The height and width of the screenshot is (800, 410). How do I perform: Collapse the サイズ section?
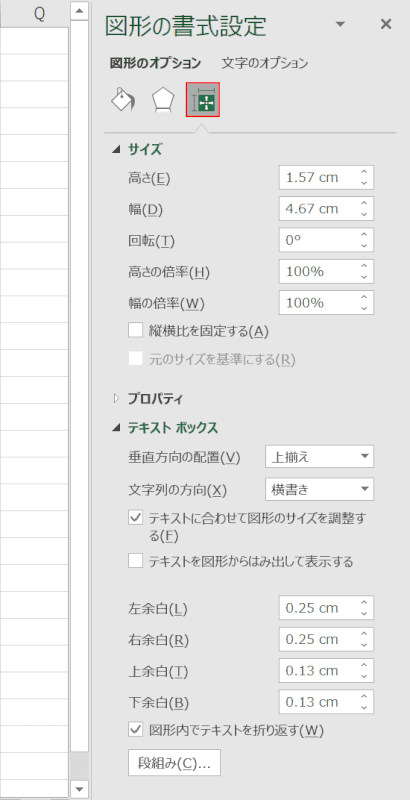[117, 149]
